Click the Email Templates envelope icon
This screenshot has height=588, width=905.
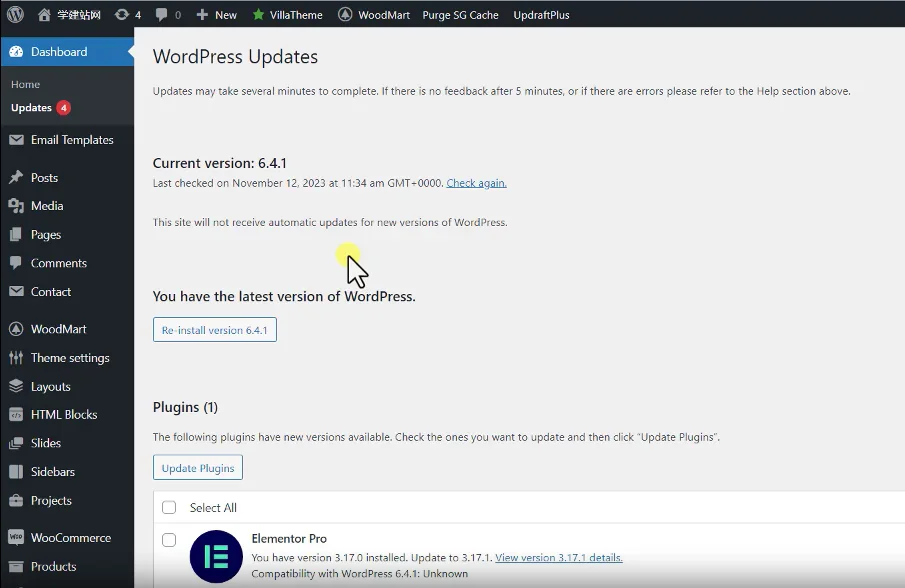click(16, 140)
